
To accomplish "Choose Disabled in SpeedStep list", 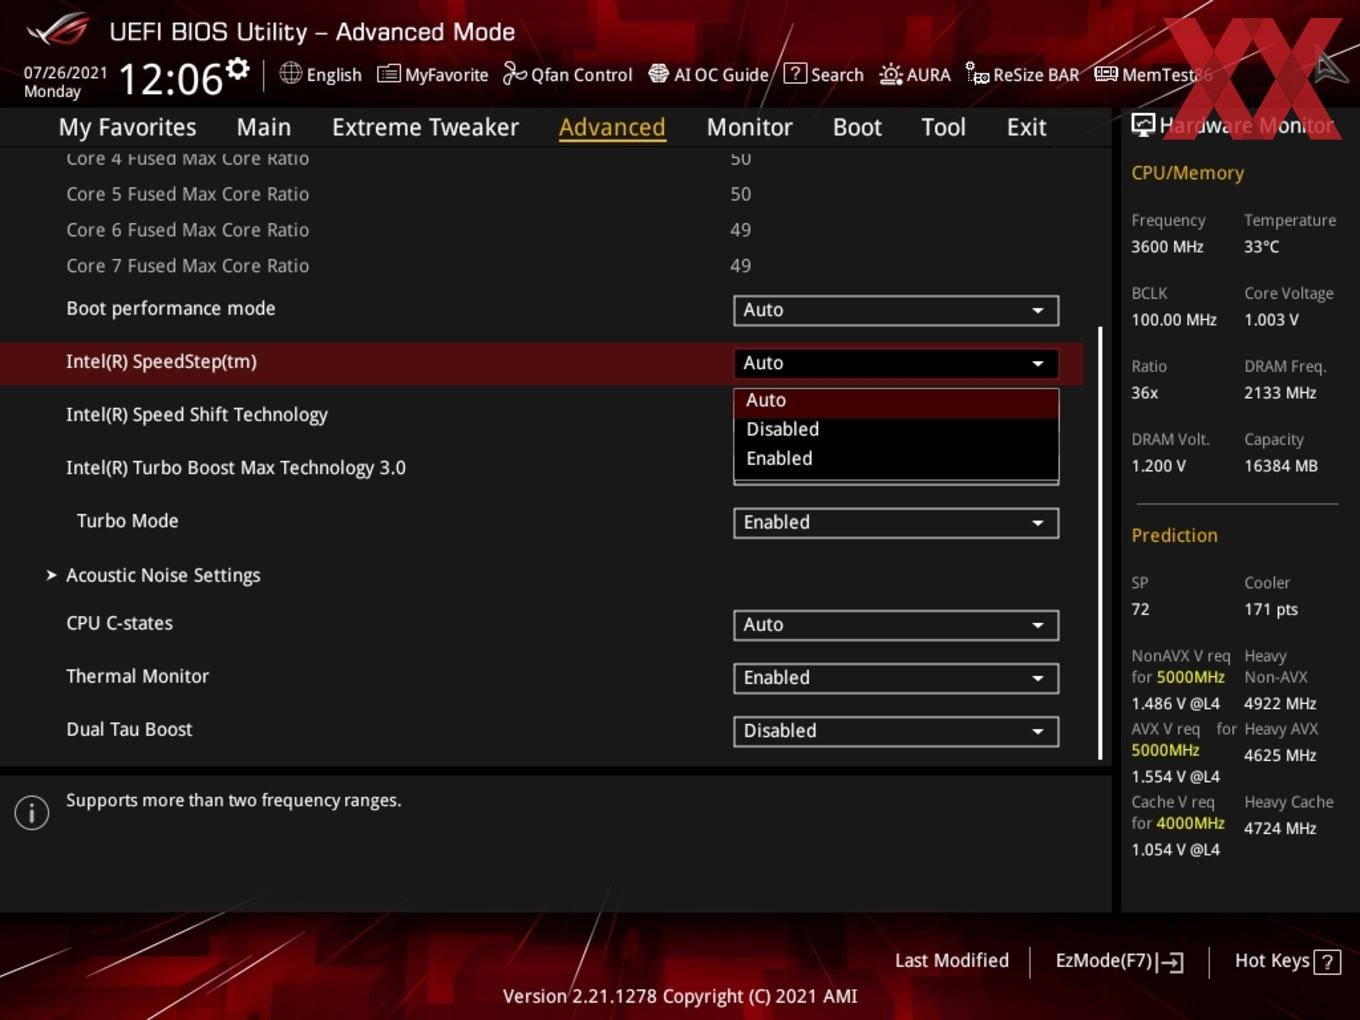I will [x=896, y=429].
